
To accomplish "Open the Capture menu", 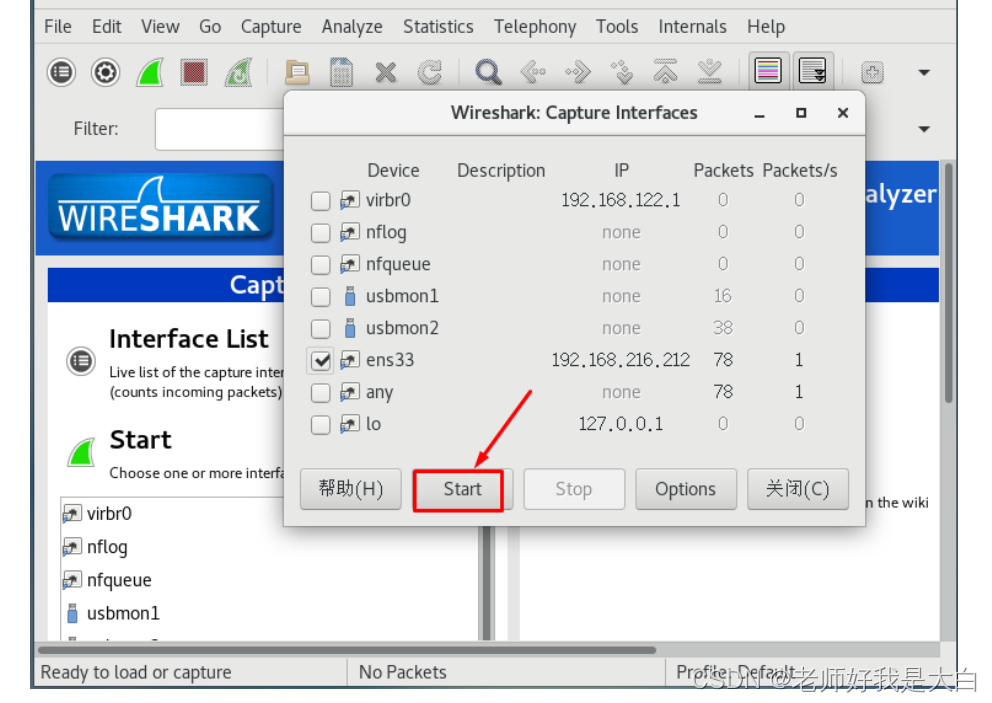I will coord(271,27).
